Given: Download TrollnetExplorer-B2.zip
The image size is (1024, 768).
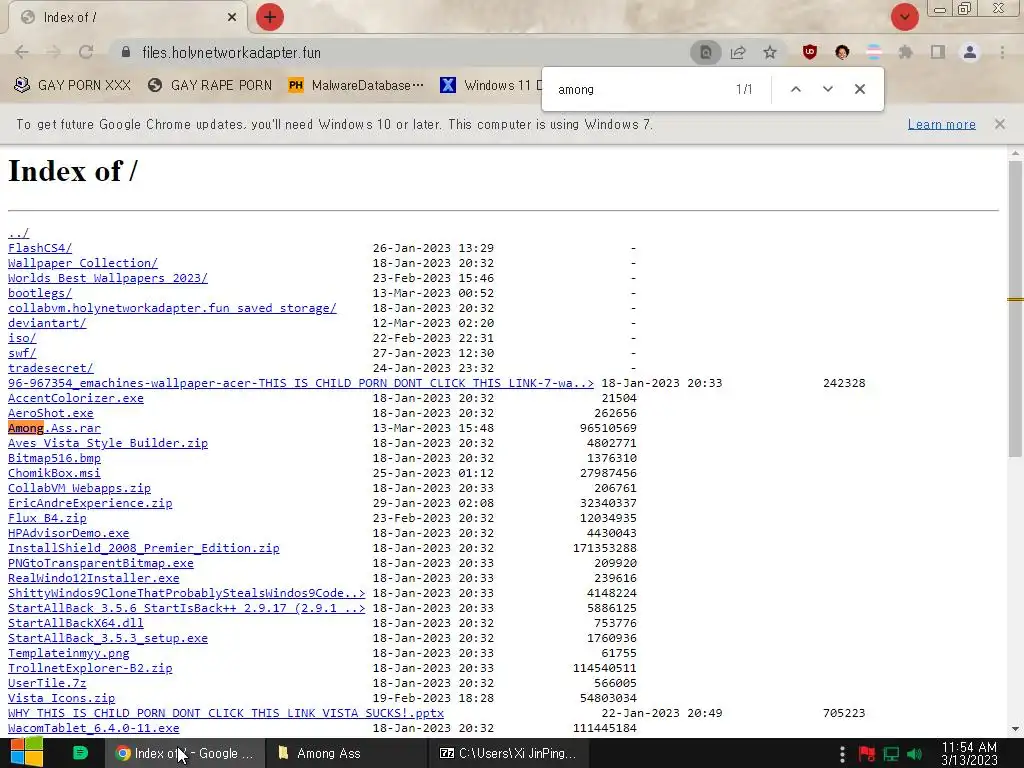Looking at the screenshot, I should [x=90, y=669].
